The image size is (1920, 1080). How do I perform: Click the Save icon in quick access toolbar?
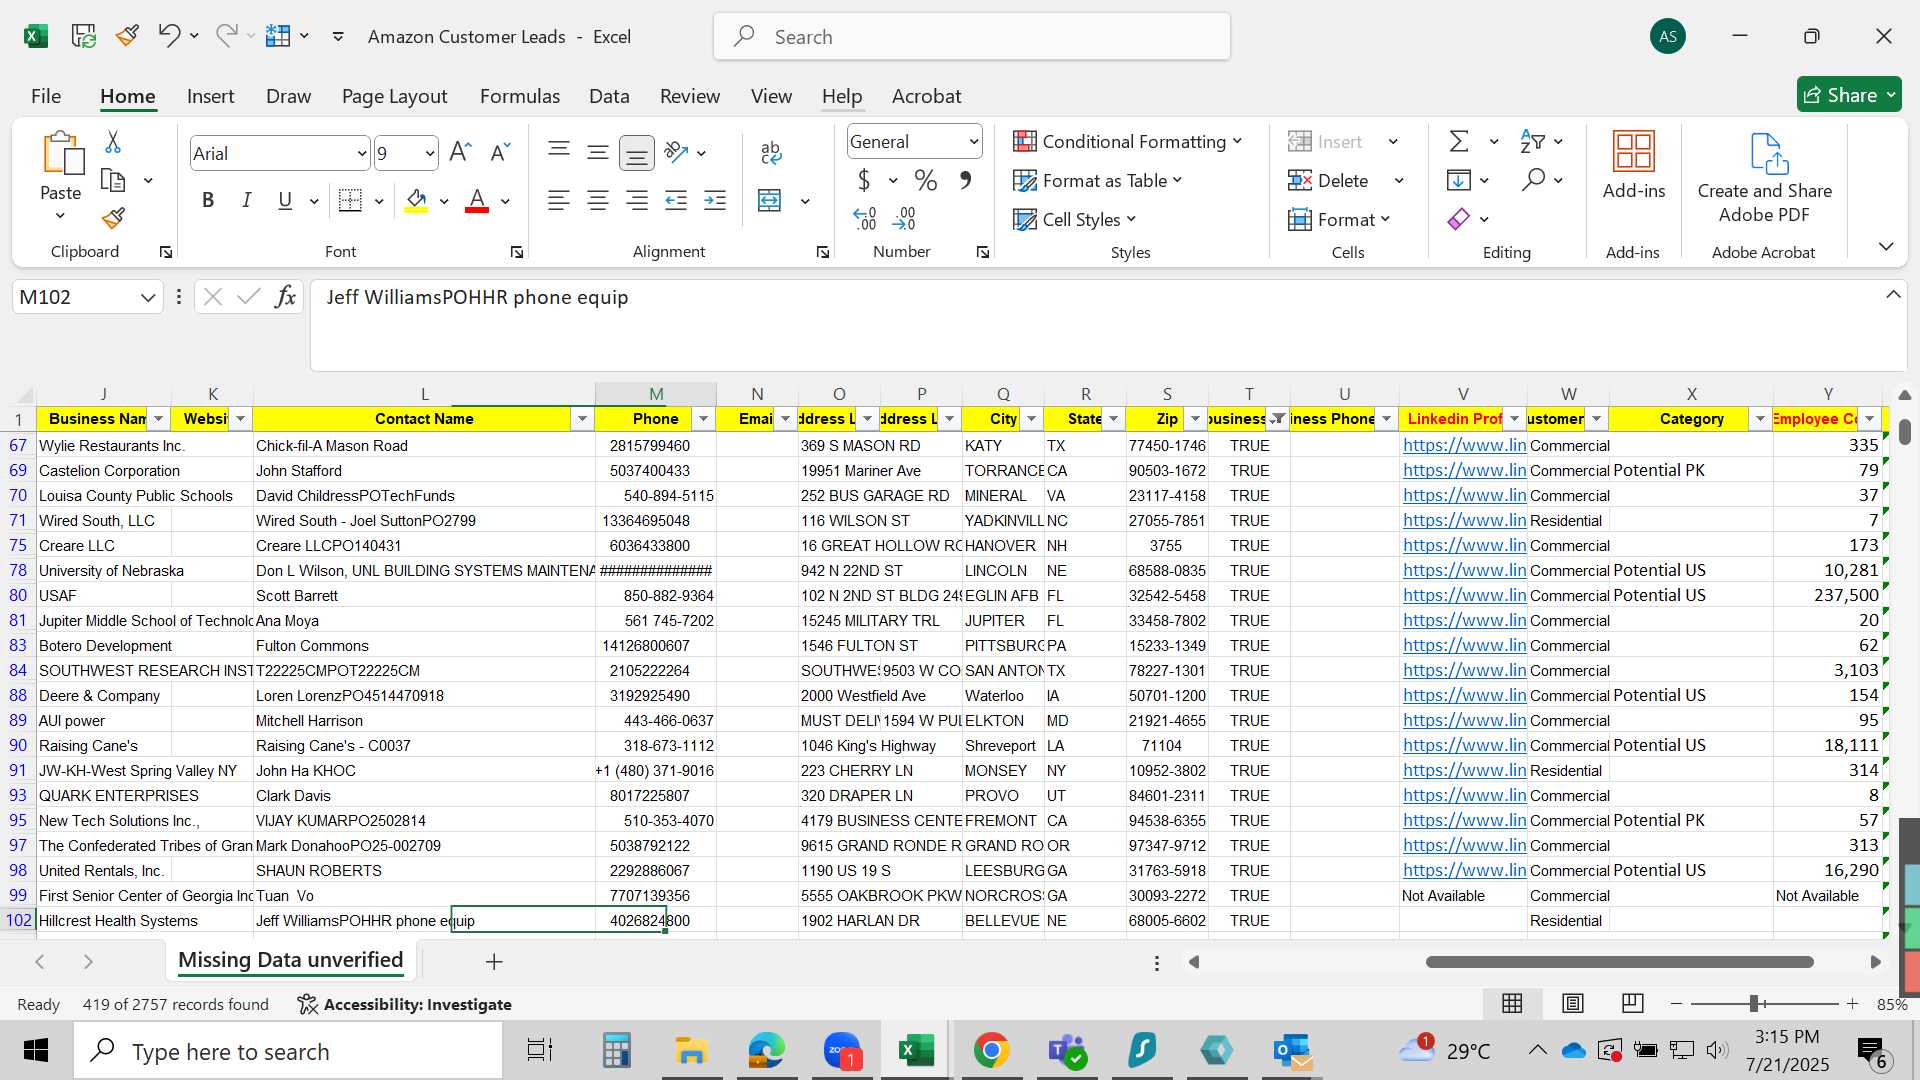pyautogui.click(x=84, y=36)
